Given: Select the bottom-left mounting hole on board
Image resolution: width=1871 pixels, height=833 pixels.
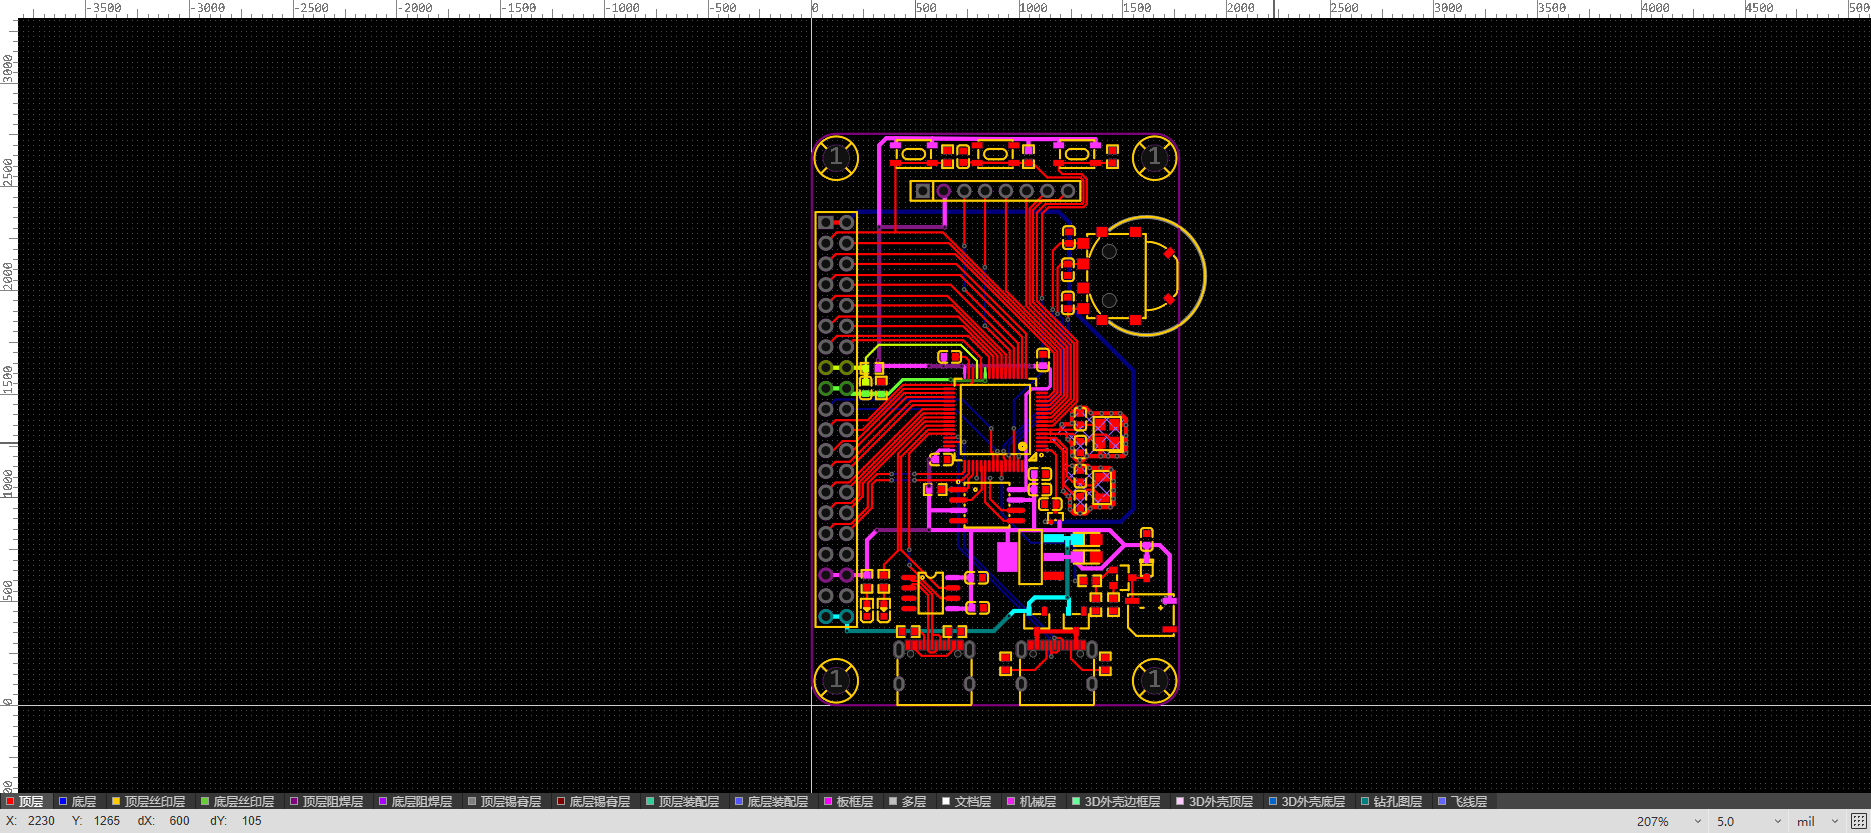Looking at the screenshot, I should pyautogui.click(x=836, y=681).
